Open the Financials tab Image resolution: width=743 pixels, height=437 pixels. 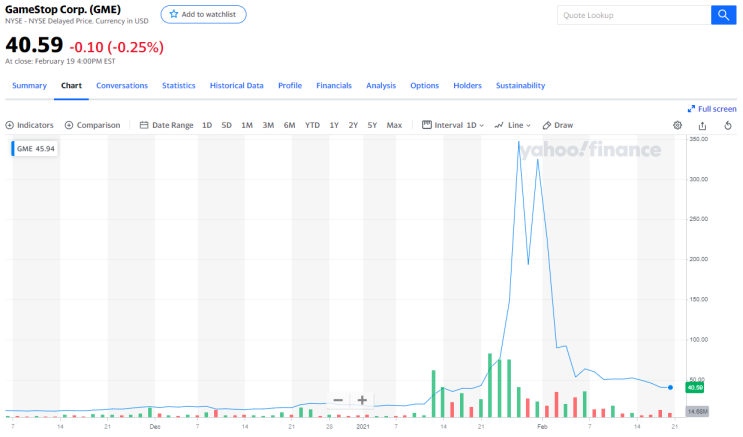pyautogui.click(x=334, y=86)
